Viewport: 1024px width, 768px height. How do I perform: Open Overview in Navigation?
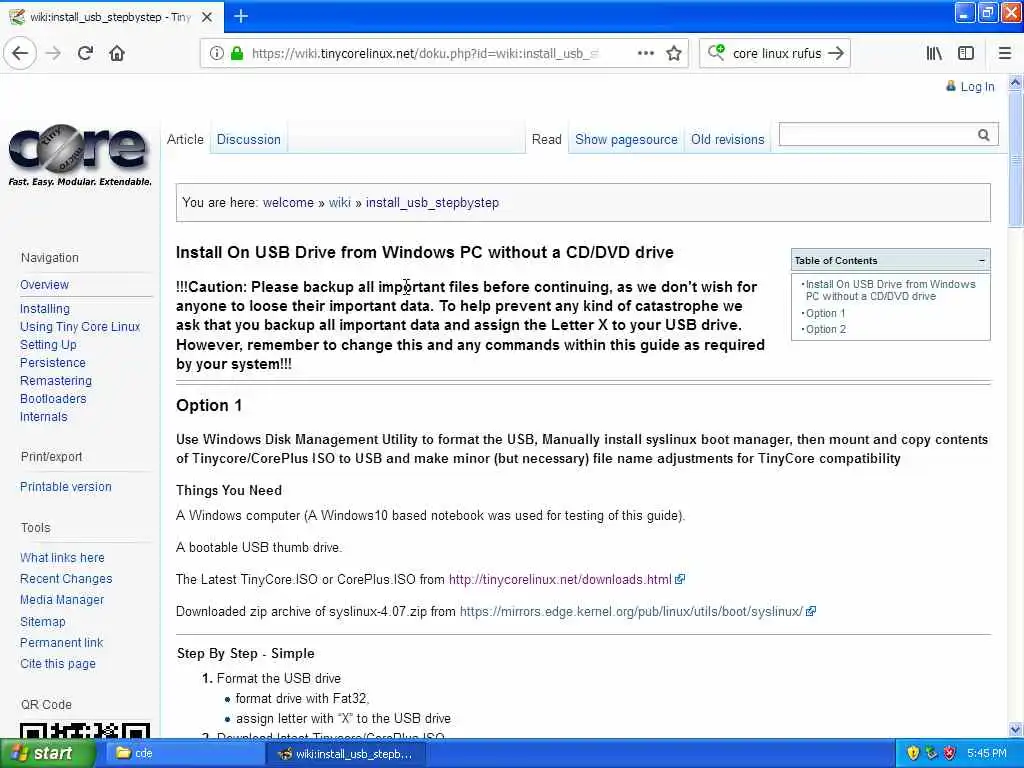tap(44, 285)
